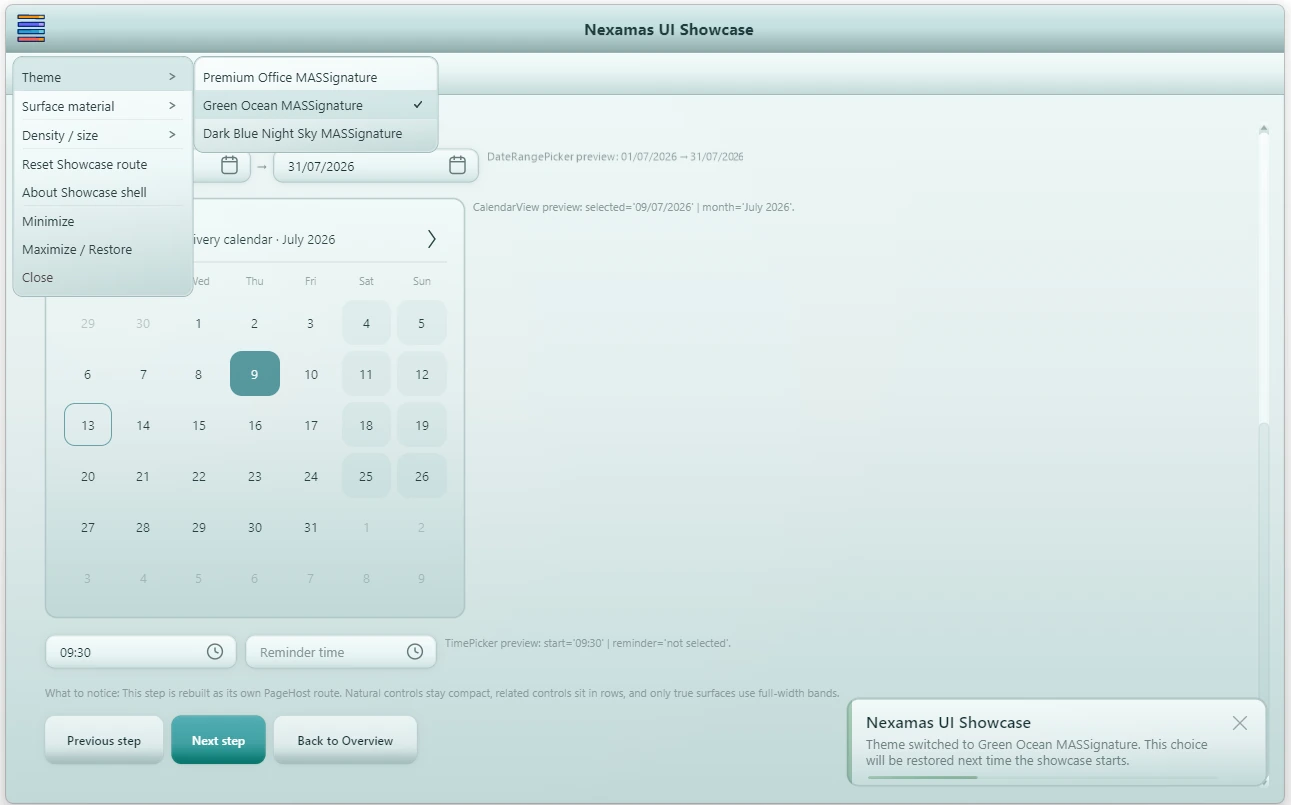
Task: Open About Showcase shell
Action: (102, 192)
